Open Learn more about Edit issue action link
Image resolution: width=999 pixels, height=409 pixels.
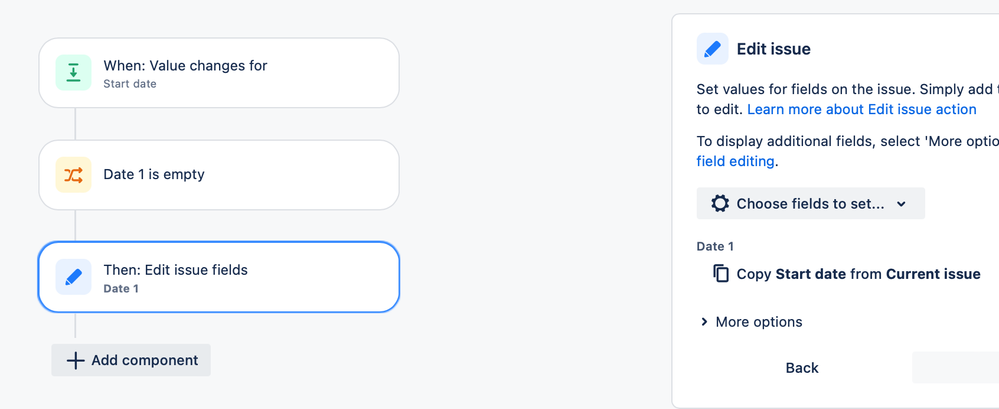[861, 109]
